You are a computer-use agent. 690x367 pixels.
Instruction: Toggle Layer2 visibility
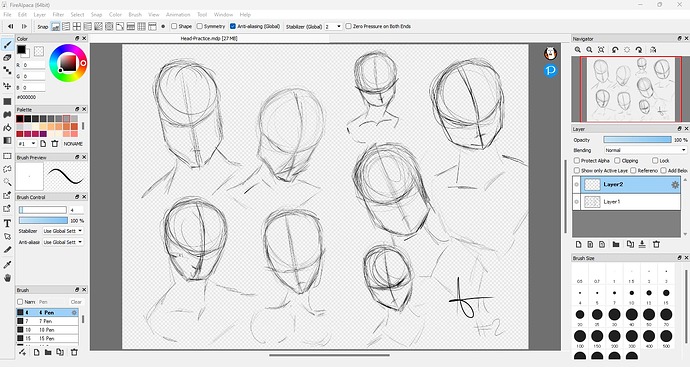576,185
